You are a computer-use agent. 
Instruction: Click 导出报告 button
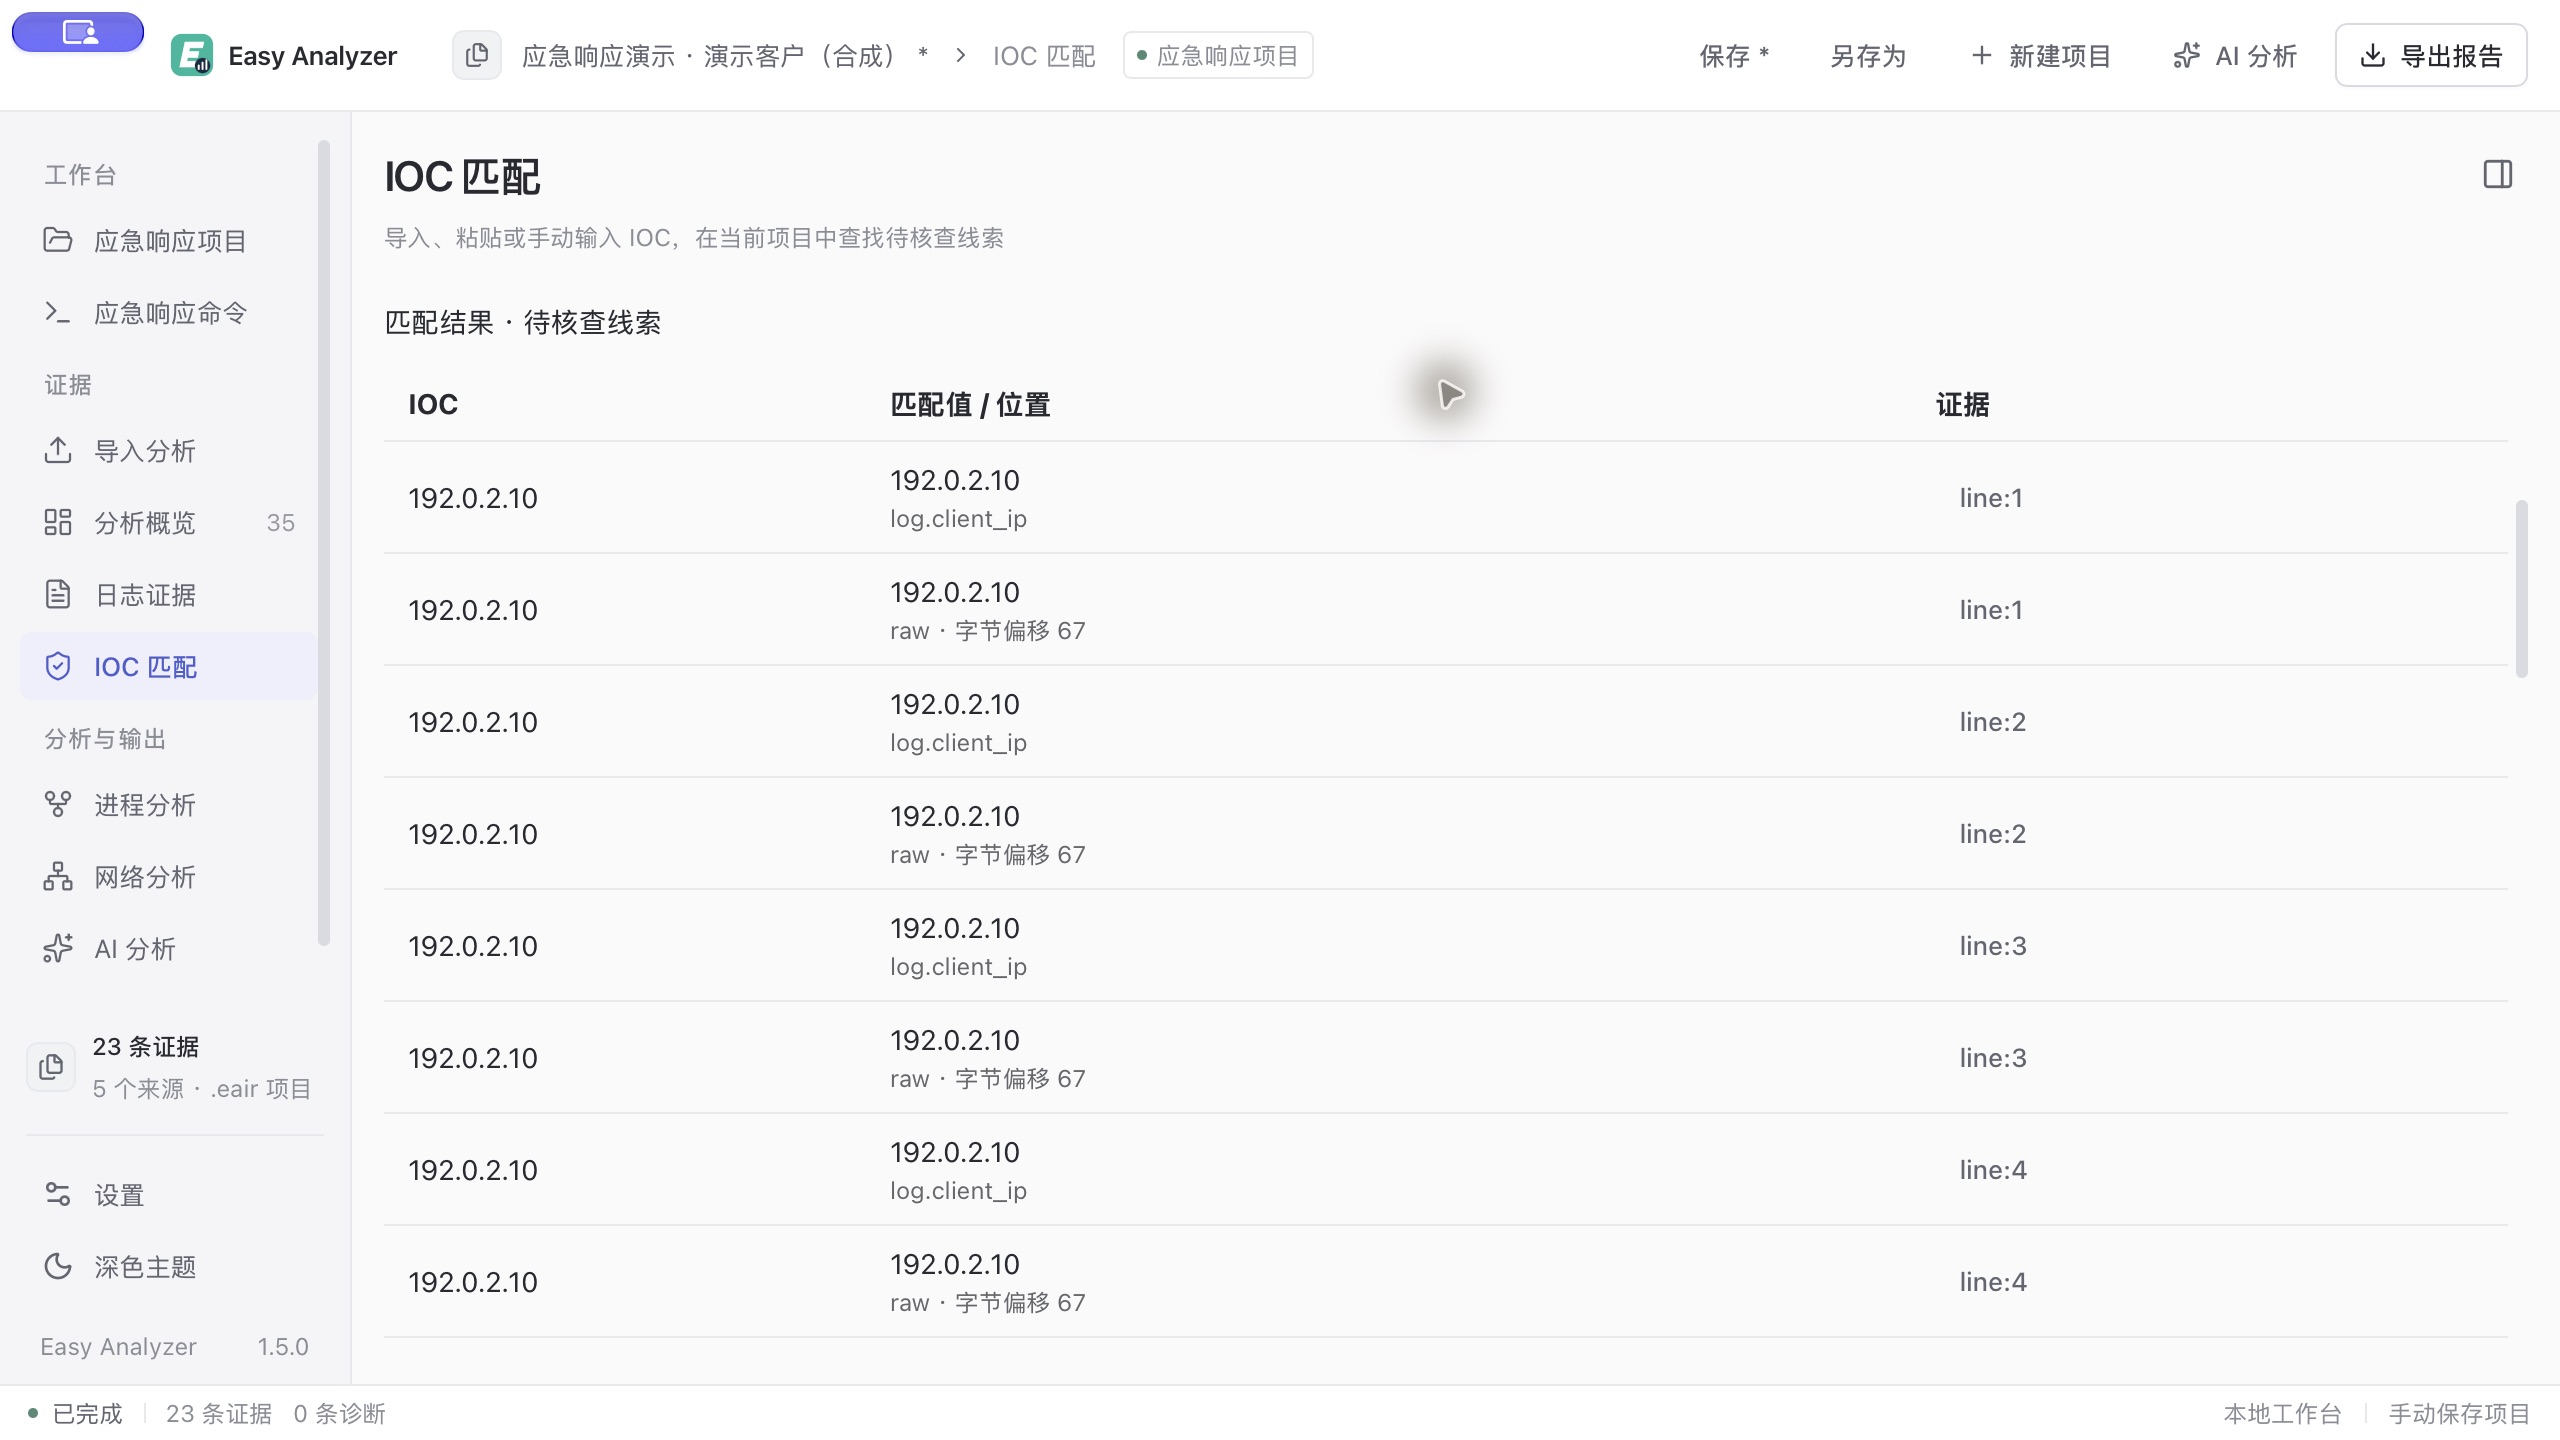tap(2431, 55)
